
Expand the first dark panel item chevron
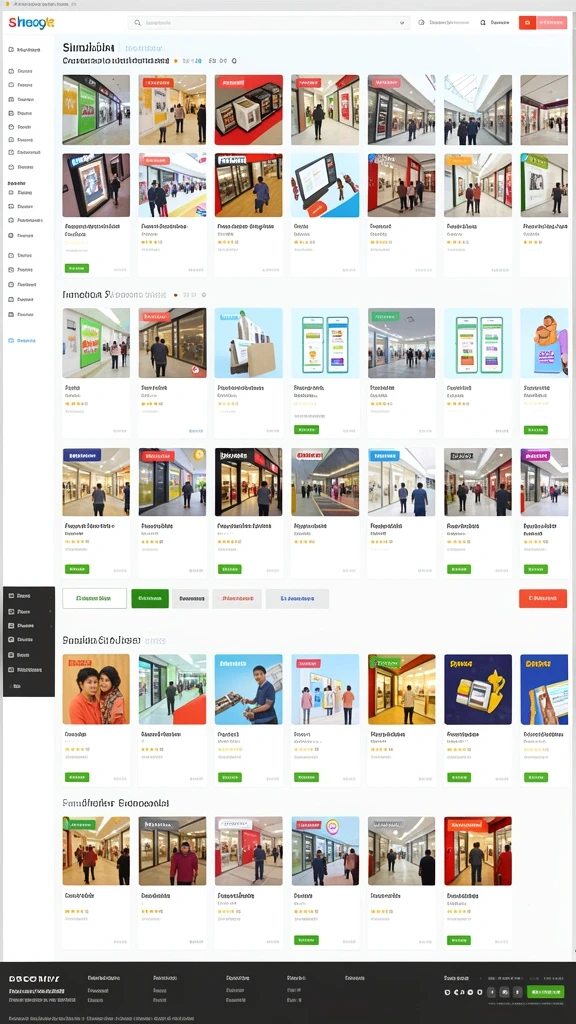(50, 596)
